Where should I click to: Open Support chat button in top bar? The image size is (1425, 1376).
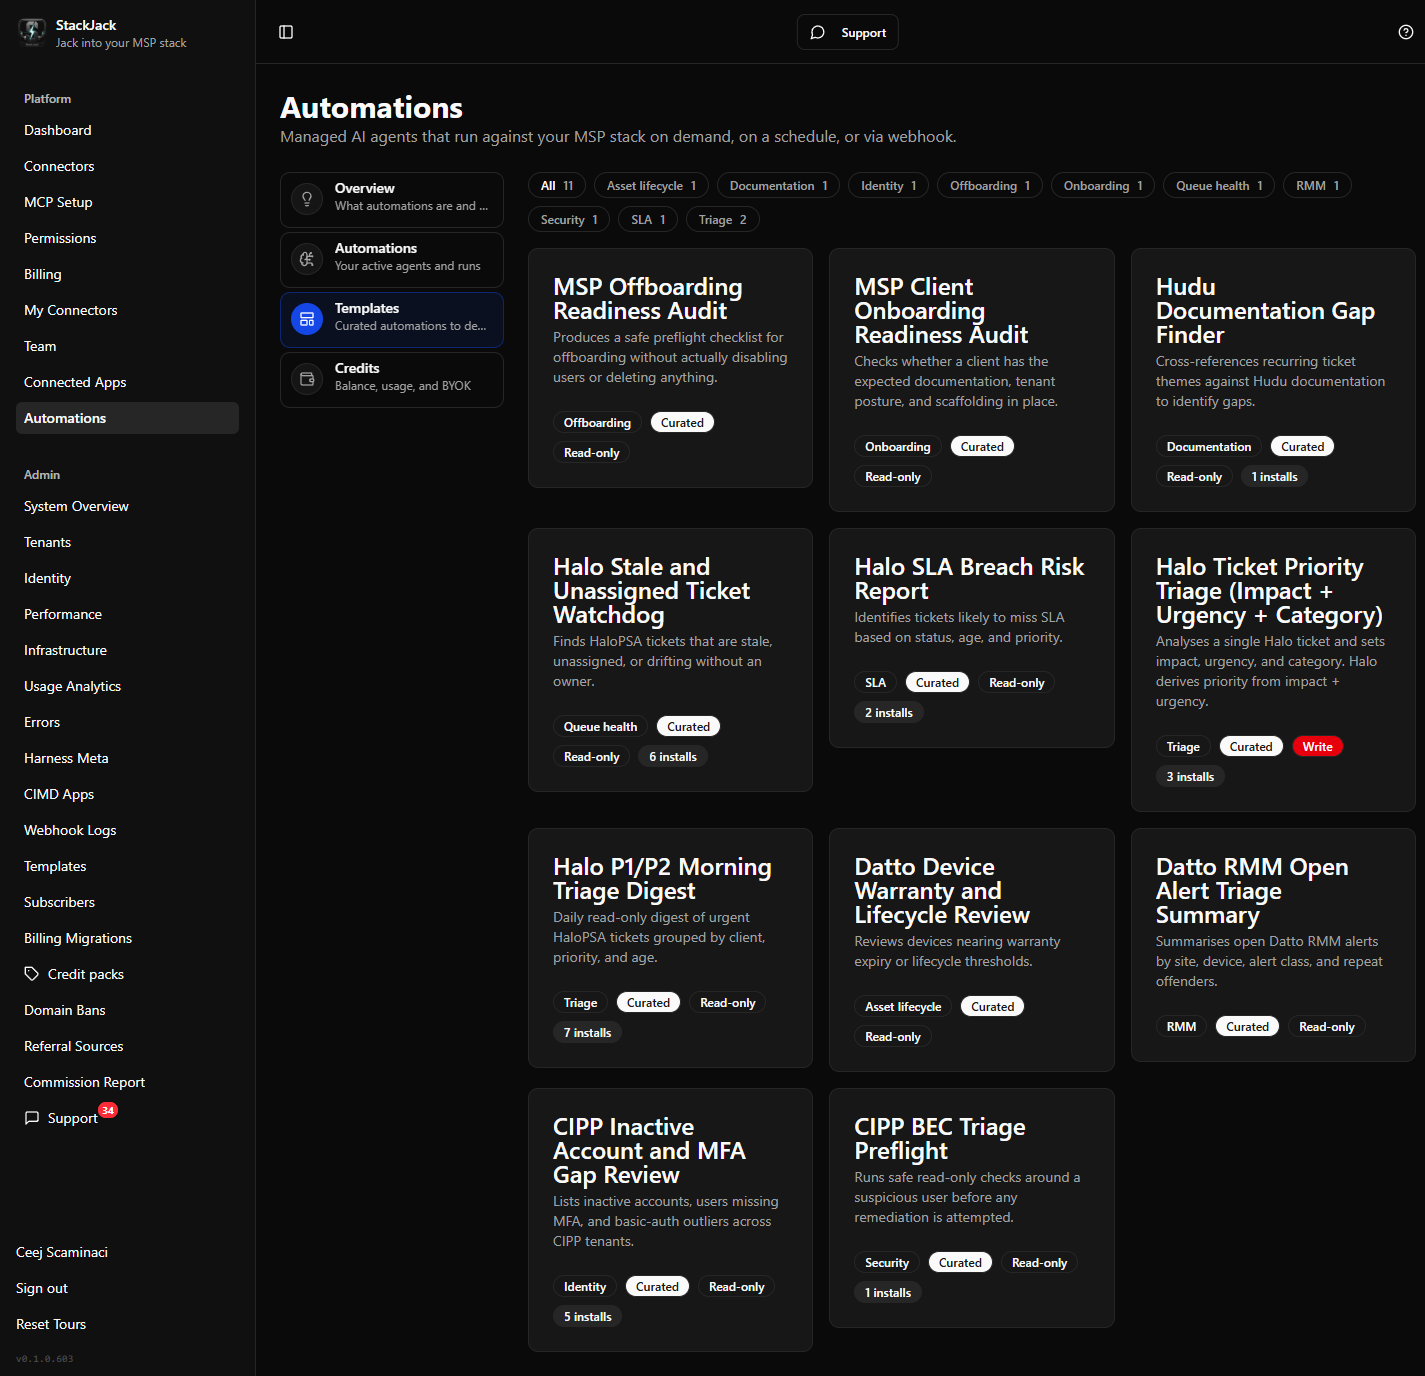[x=848, y=32]
